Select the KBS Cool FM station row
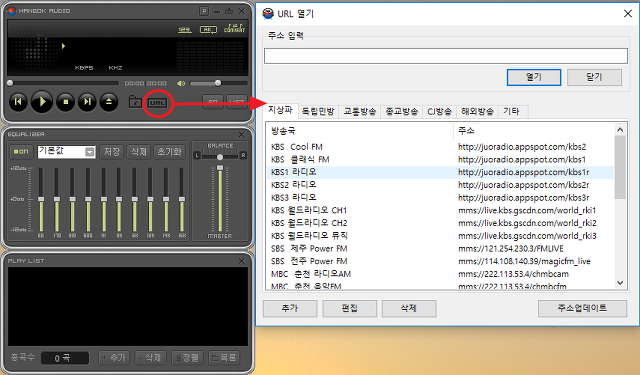This screenshot has height=375, width=640. coord(440,147)
